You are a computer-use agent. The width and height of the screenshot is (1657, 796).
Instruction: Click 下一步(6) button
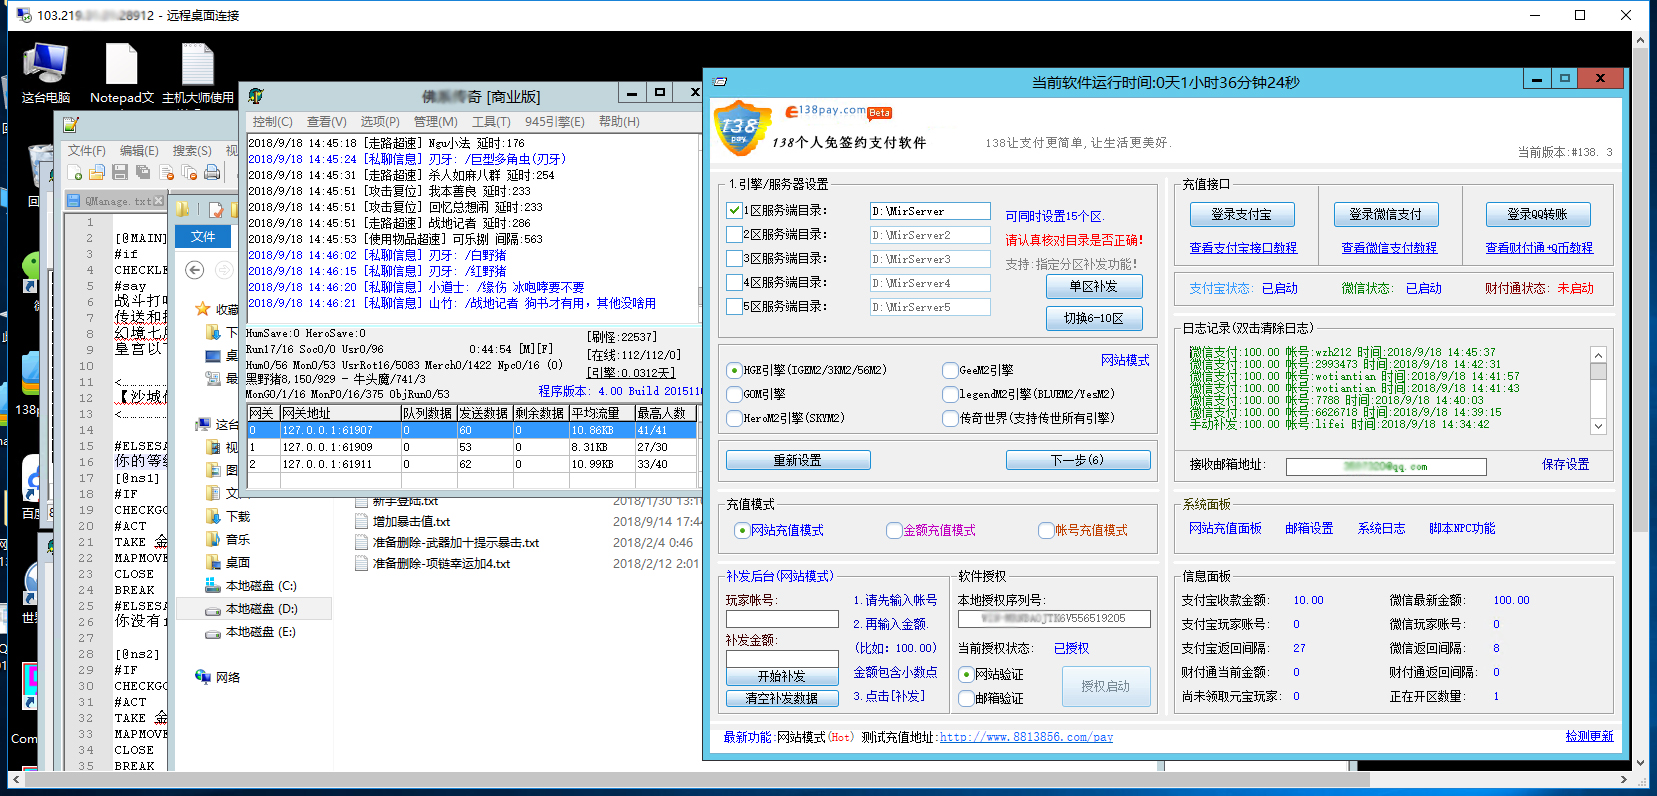[x=1078, y=460]
